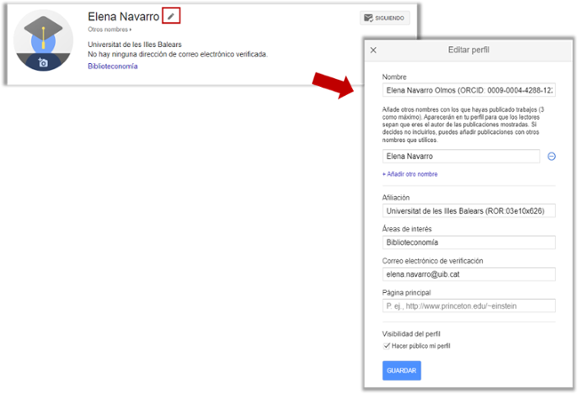Click the Editar perfil dialog title

[x=469, y=50]
